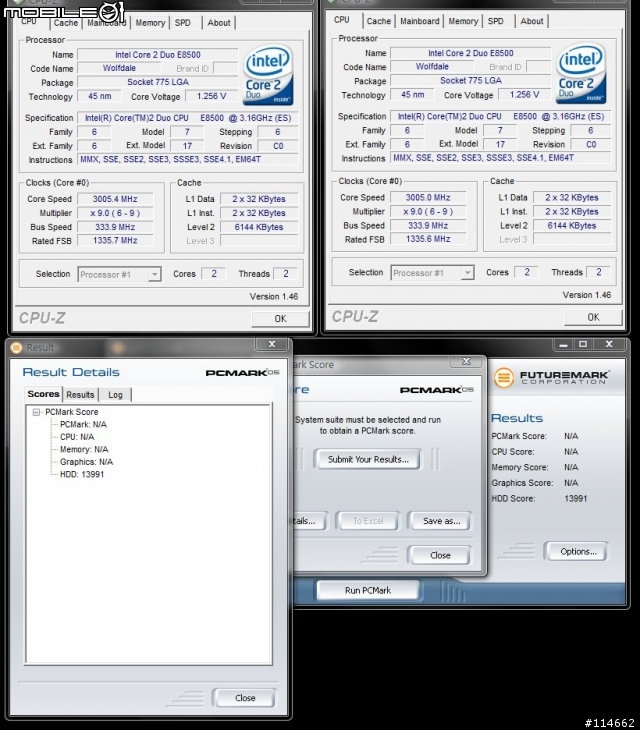The width and height of the screenshot is (640, 731).
Task: Maximize the PCMark05 main window
Action: click(x=583, y=345)
